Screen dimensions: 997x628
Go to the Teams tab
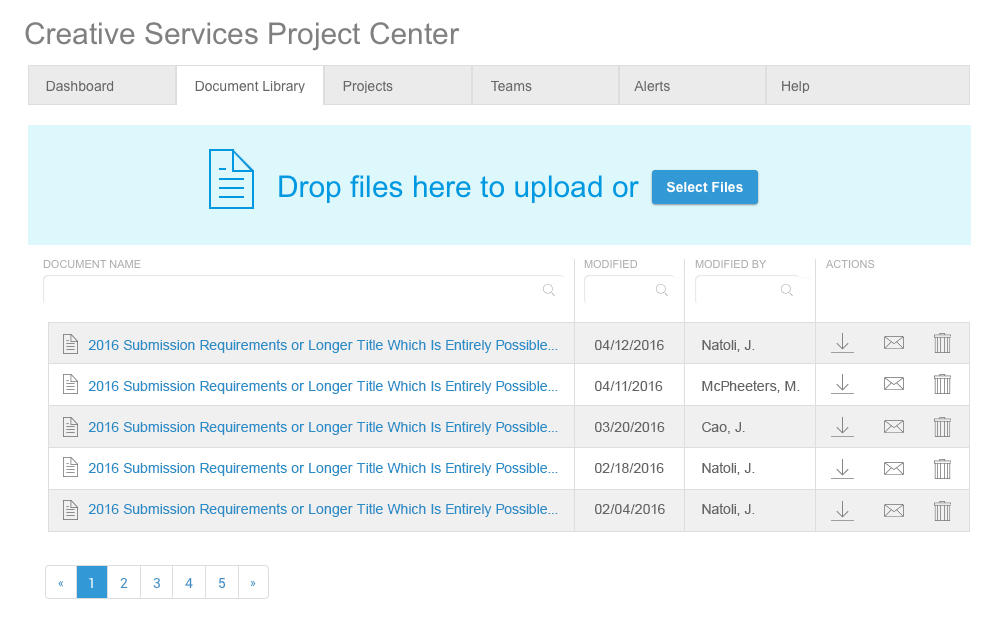click(x=511, y=86)
